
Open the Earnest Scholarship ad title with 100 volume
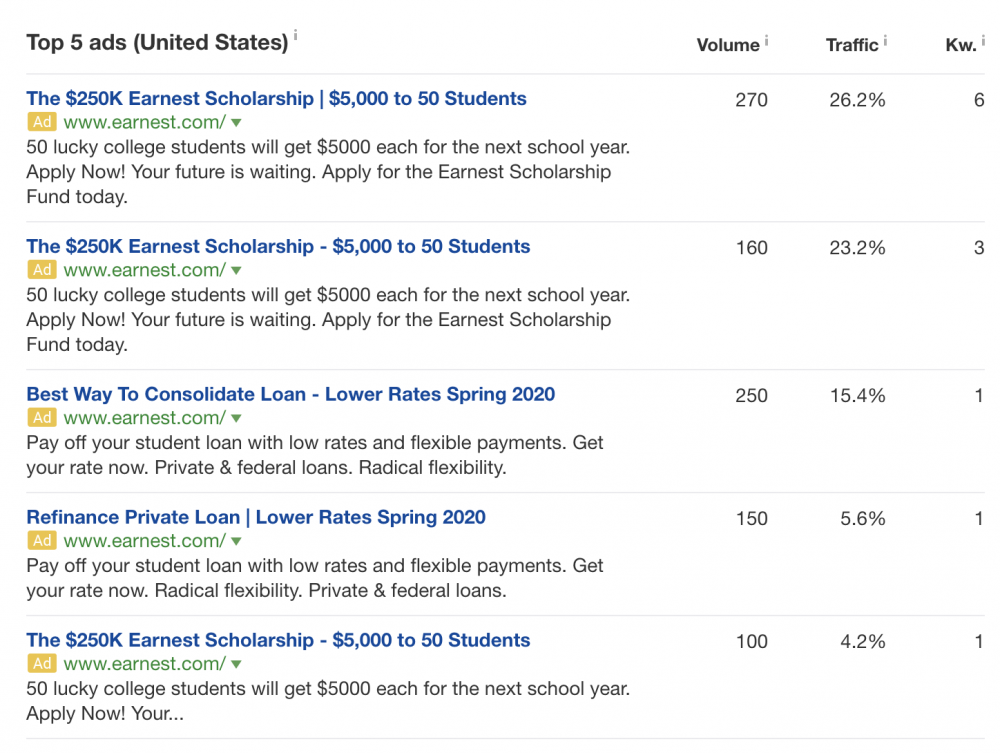pyautogui.click(x=278, y=640)
